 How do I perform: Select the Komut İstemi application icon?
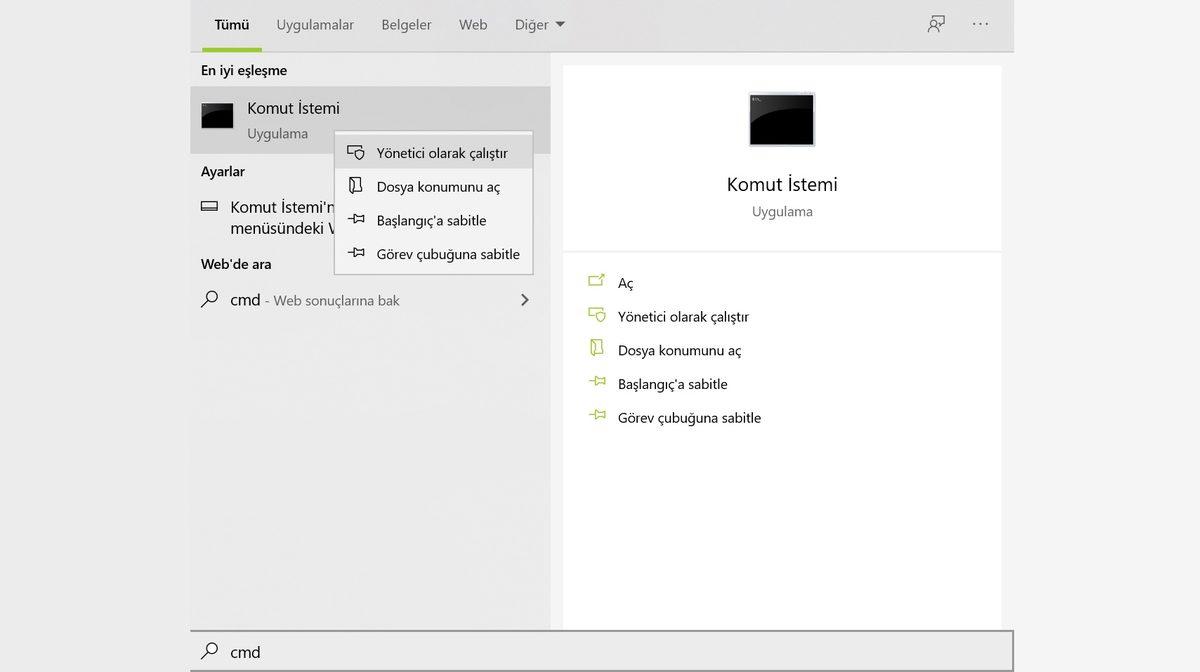coord(217,115)
